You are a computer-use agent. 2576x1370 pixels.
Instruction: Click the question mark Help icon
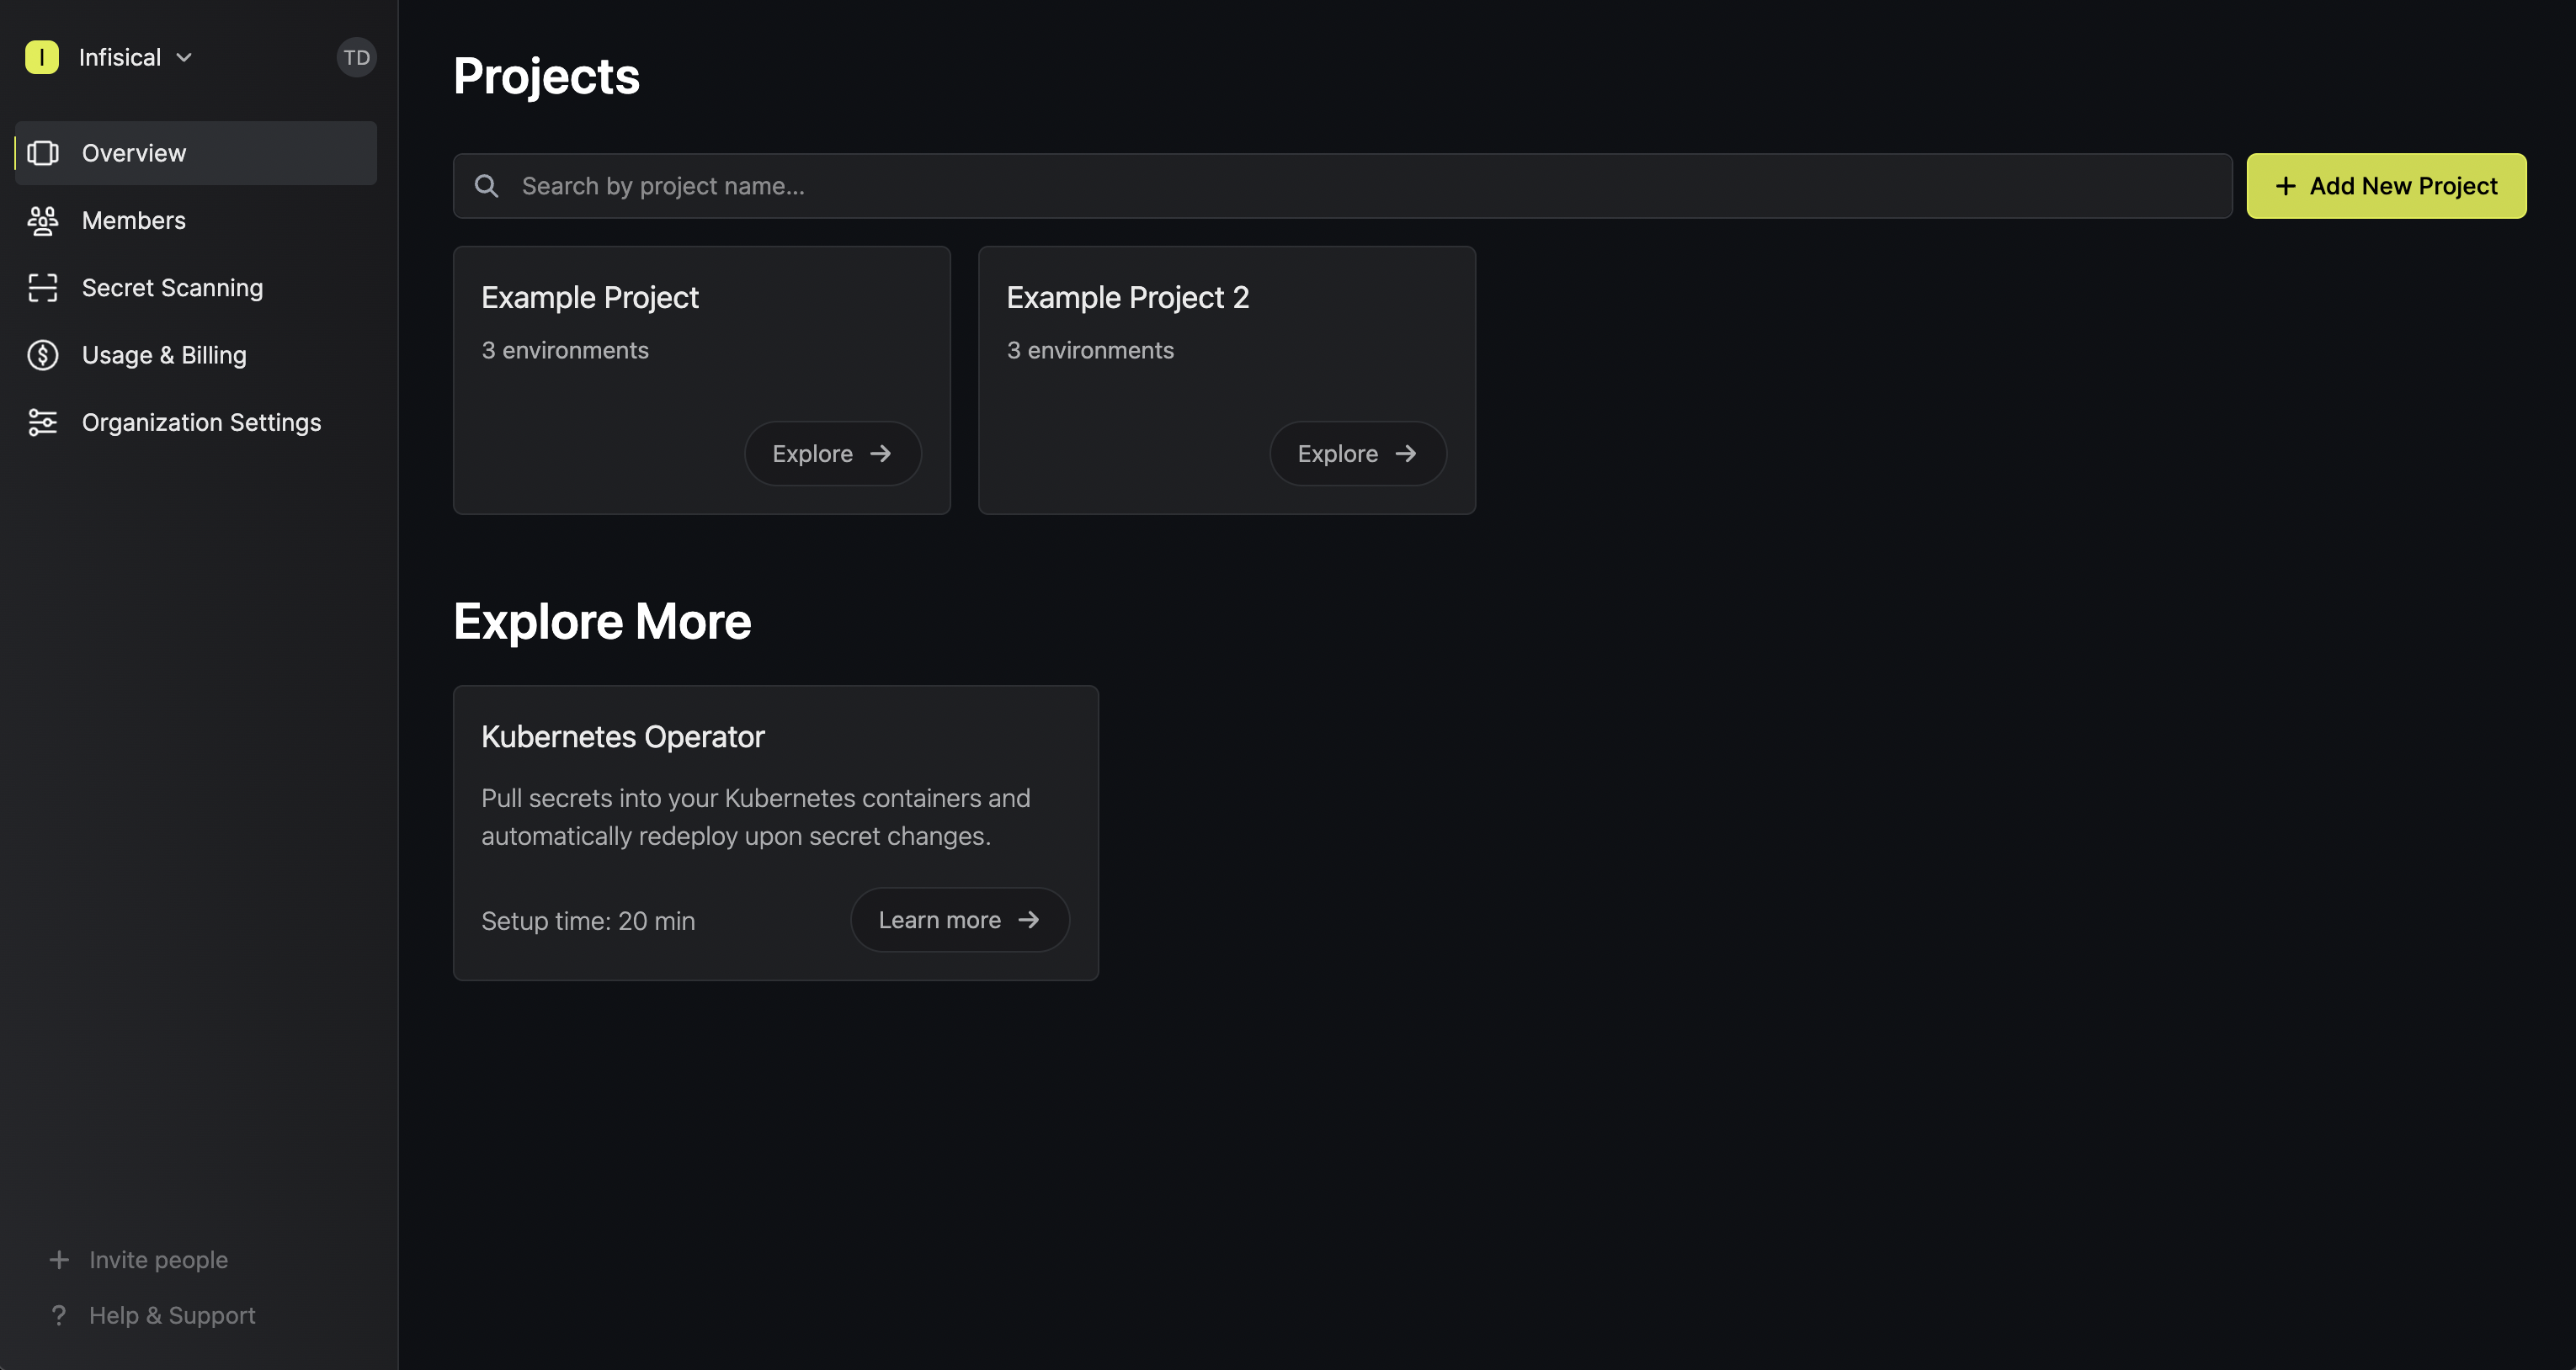pyautogui.click(x=59, y=1315)
